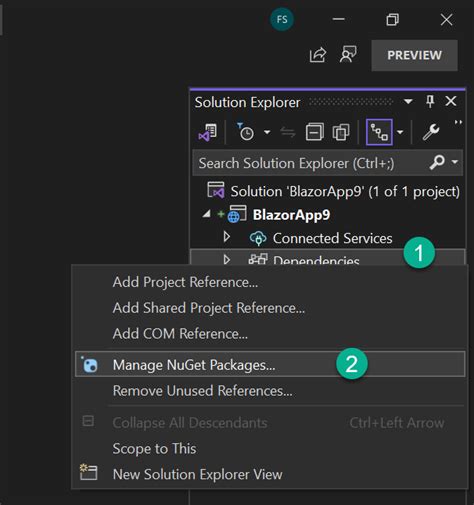
Task: Click the NuGet package icon in menu
Action: coord(89,364)
